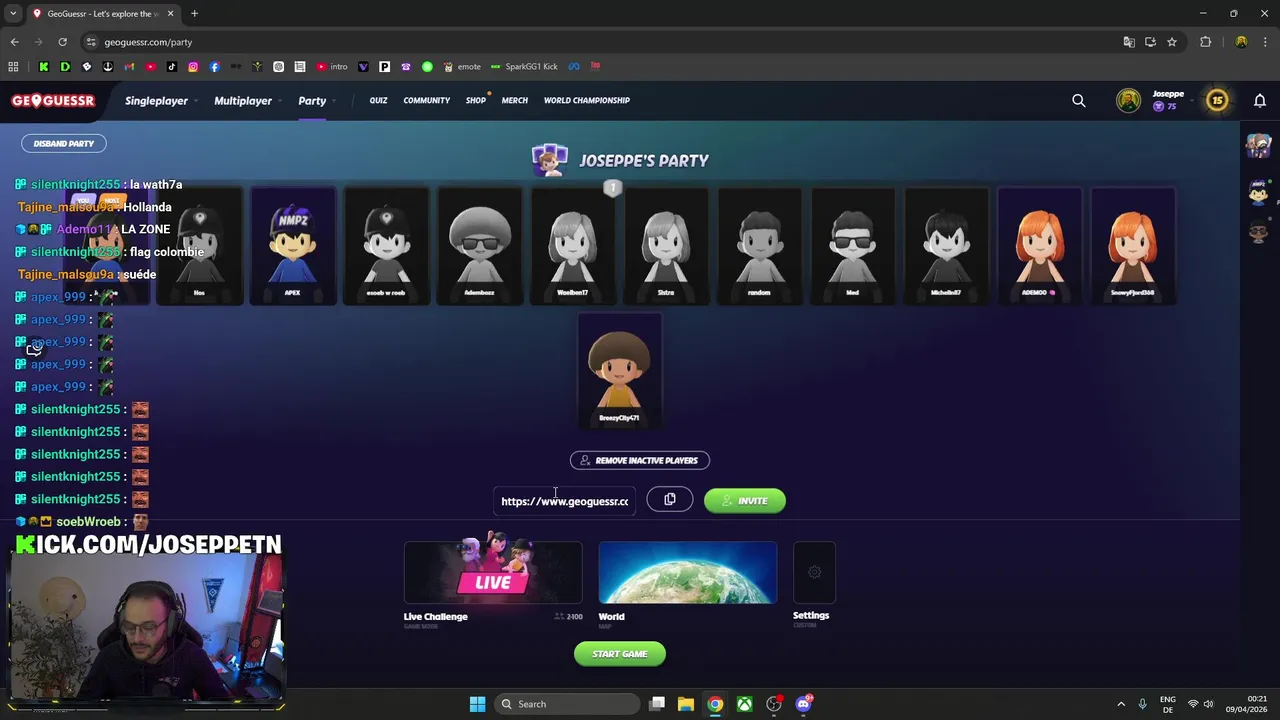Select the ADEMOO player card
Viewport: 1280px width, 720px height.
pos(1040,245)
